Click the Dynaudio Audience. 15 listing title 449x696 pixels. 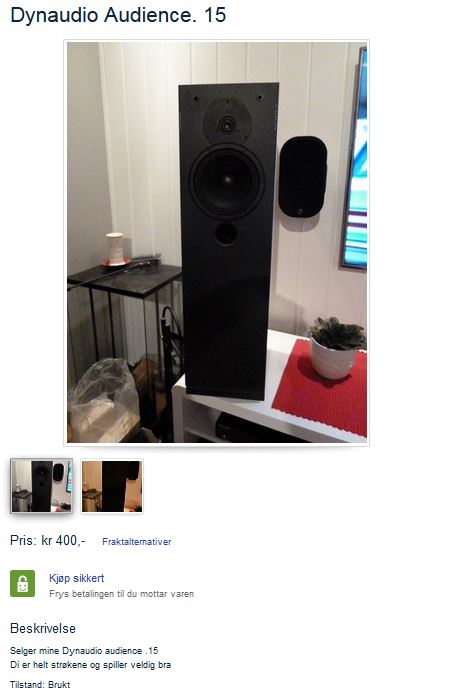(118, 15)
